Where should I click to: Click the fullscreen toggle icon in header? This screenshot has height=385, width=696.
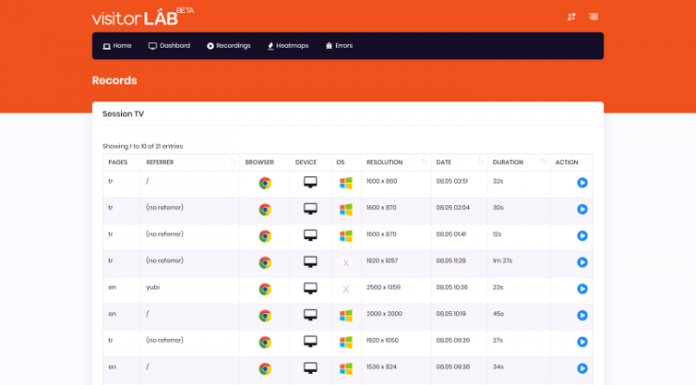click(571, 17)
